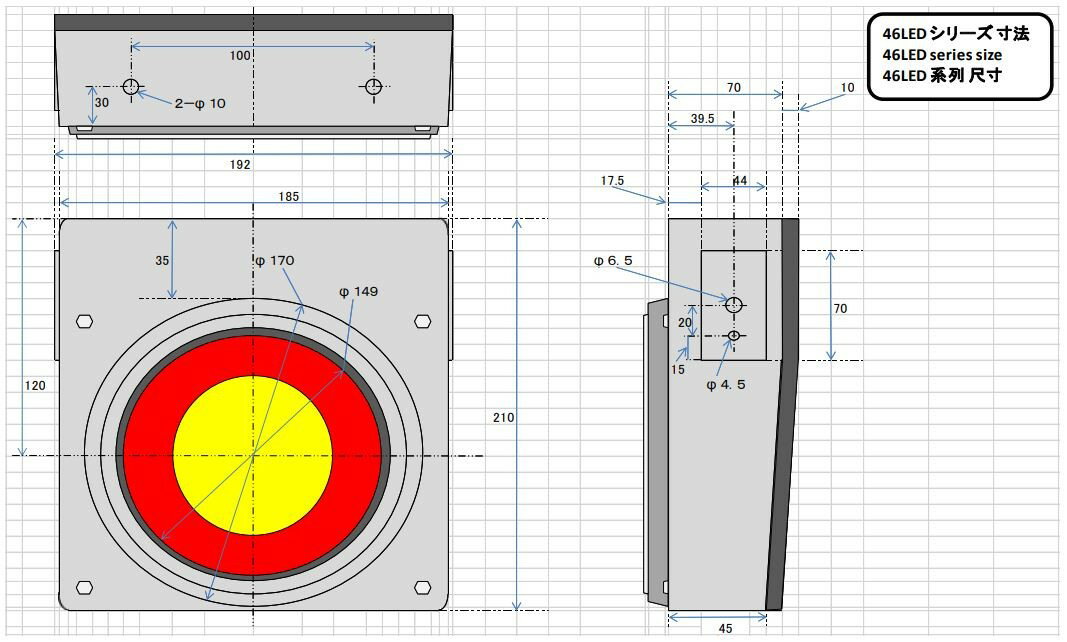Click the yellow center circle of the lamp
Viewport: 1067px width, 642px height.
click(x=252, y=455)
